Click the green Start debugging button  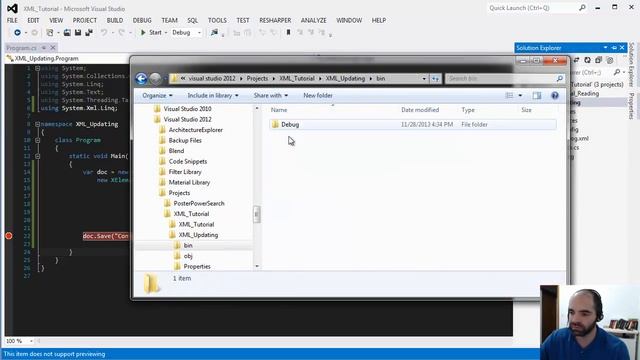point(151,33)
